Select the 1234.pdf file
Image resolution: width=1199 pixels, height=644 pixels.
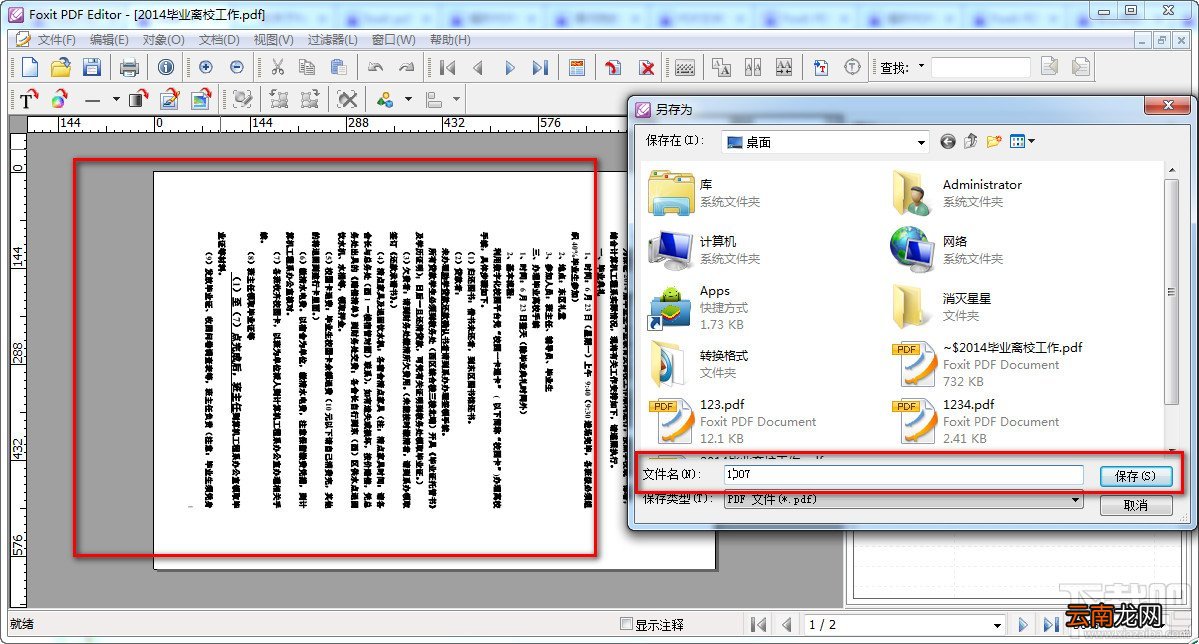coord(974,421)
